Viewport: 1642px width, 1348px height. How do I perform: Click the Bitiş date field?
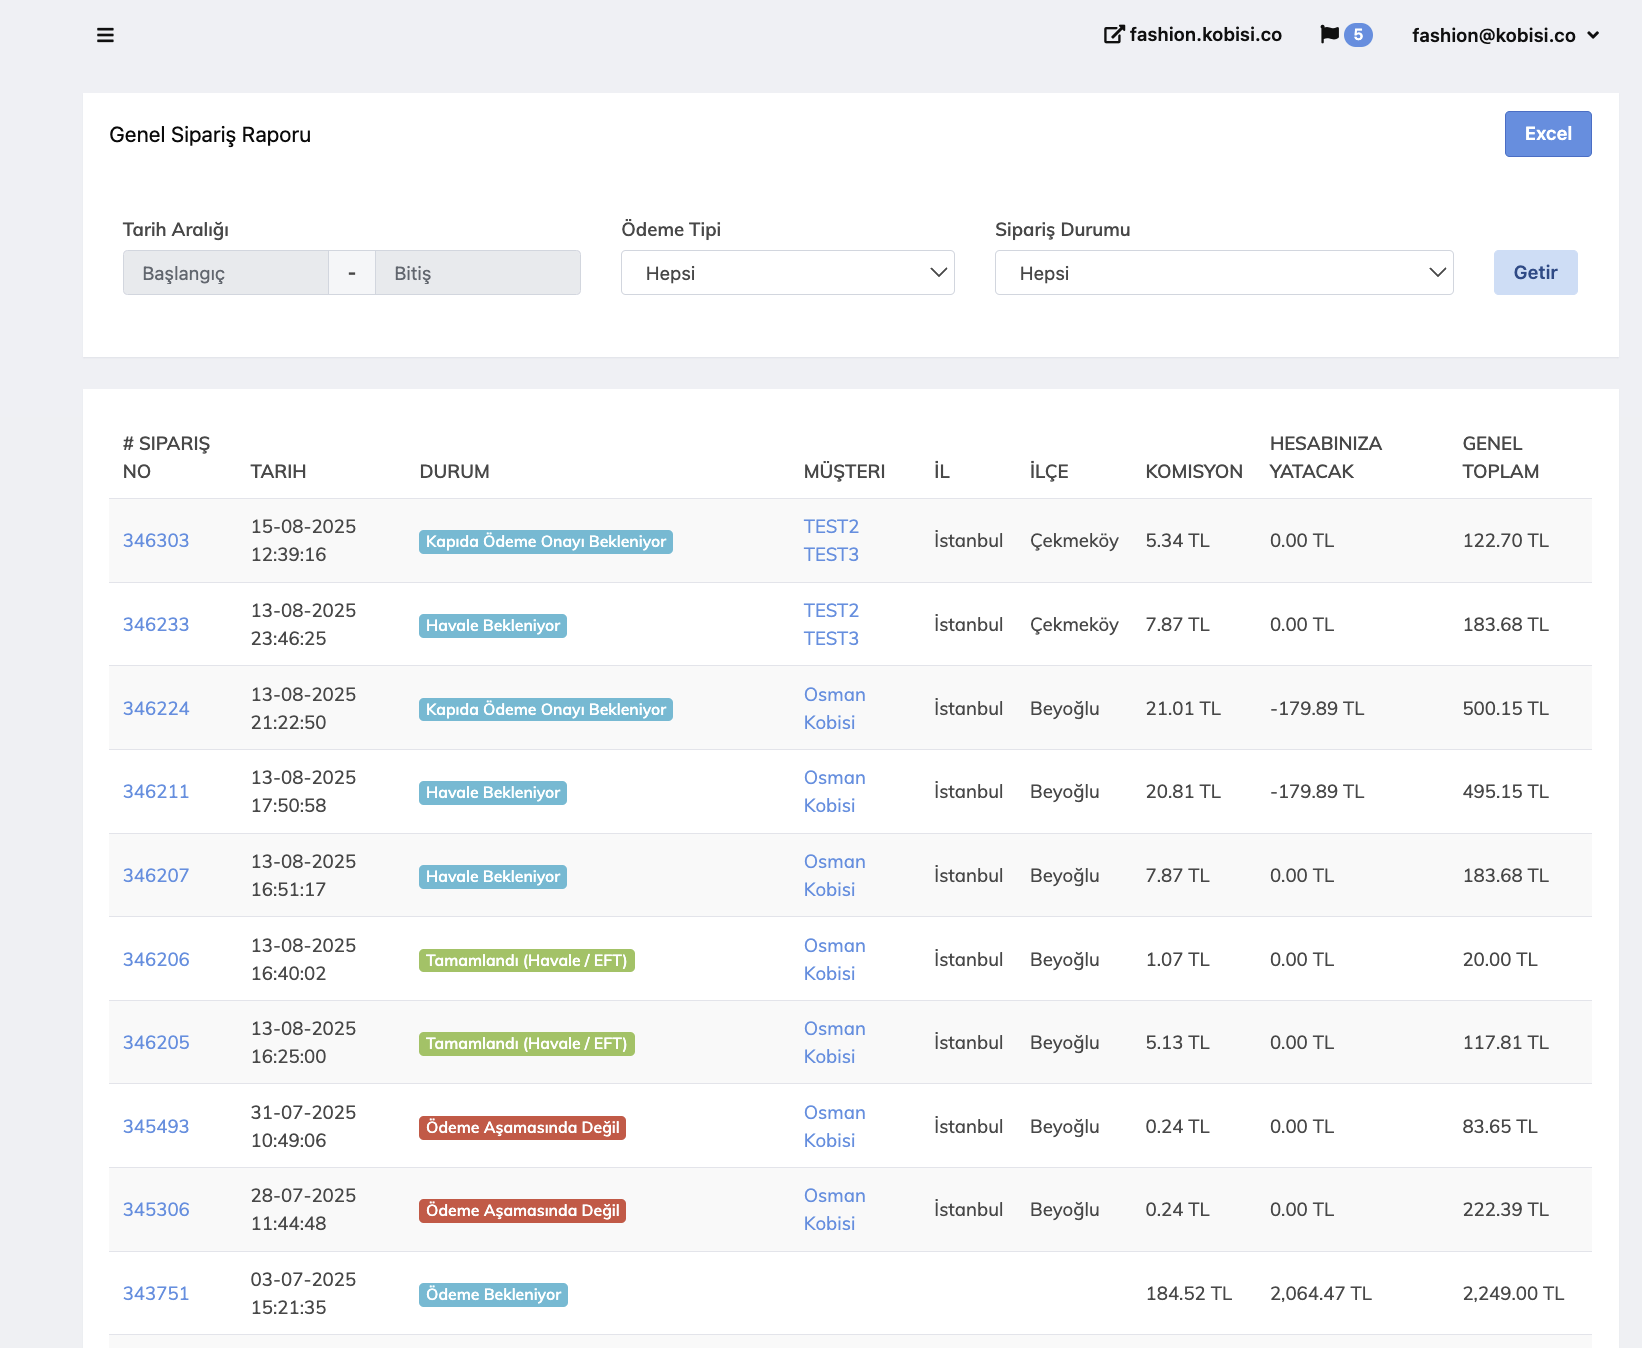click(x=477, y=273)
